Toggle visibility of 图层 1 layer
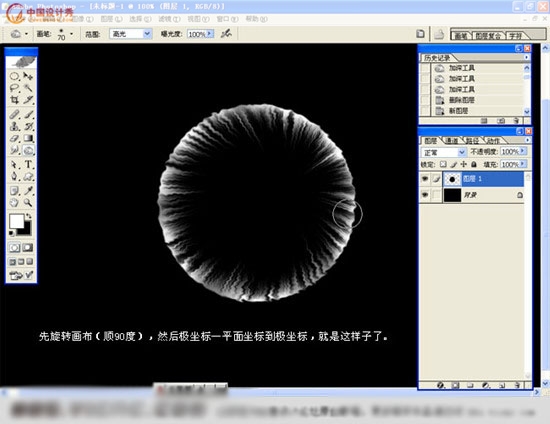 425,179
